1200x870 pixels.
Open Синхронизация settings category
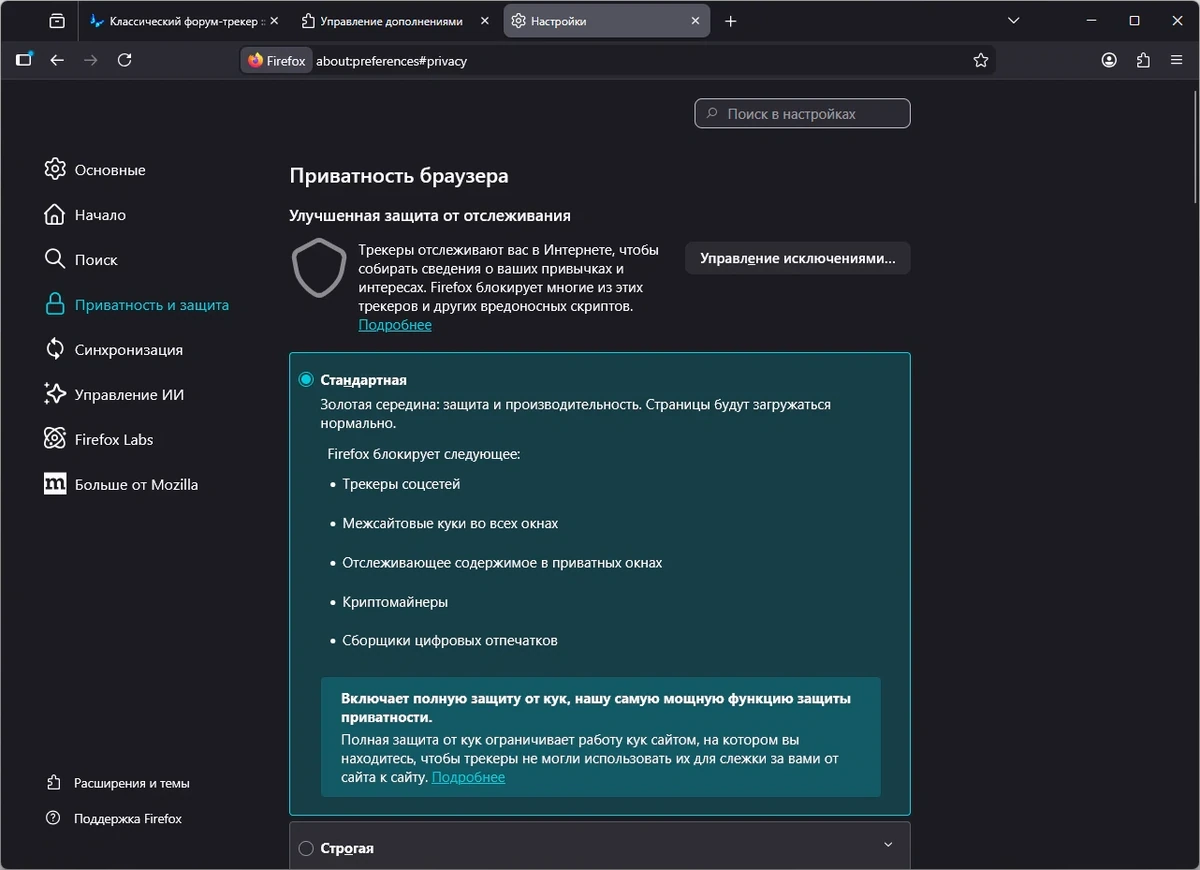point(114,349)
